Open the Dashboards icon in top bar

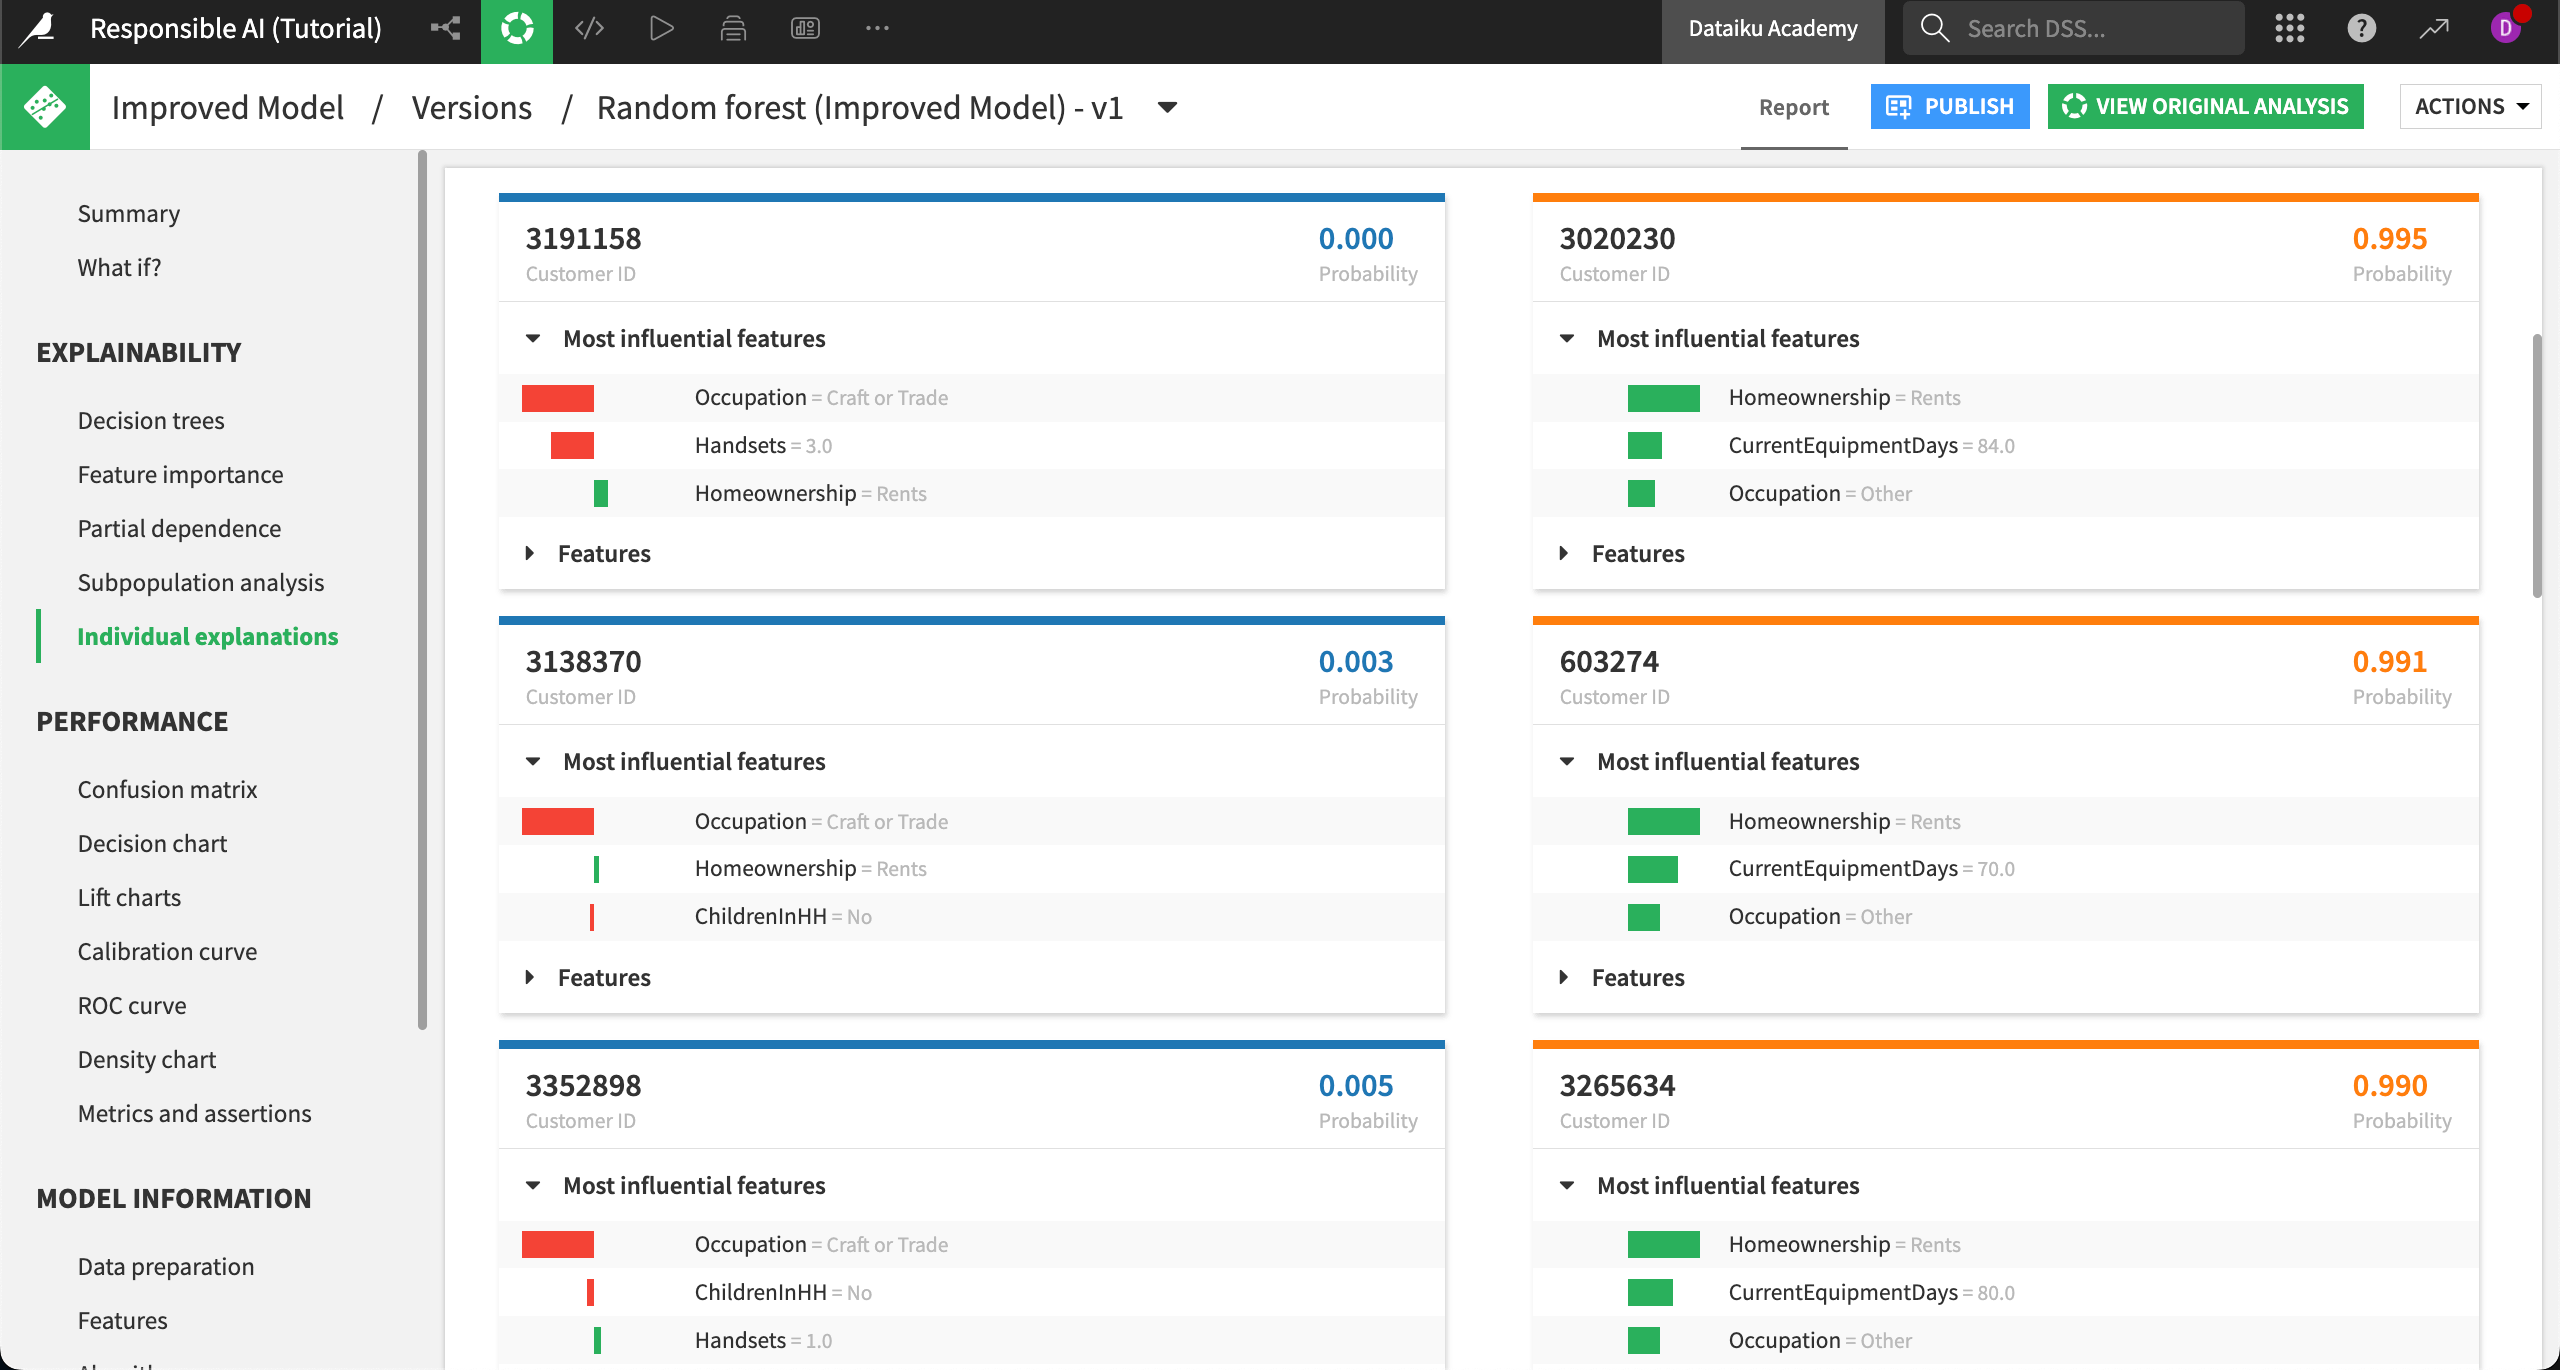805,28
